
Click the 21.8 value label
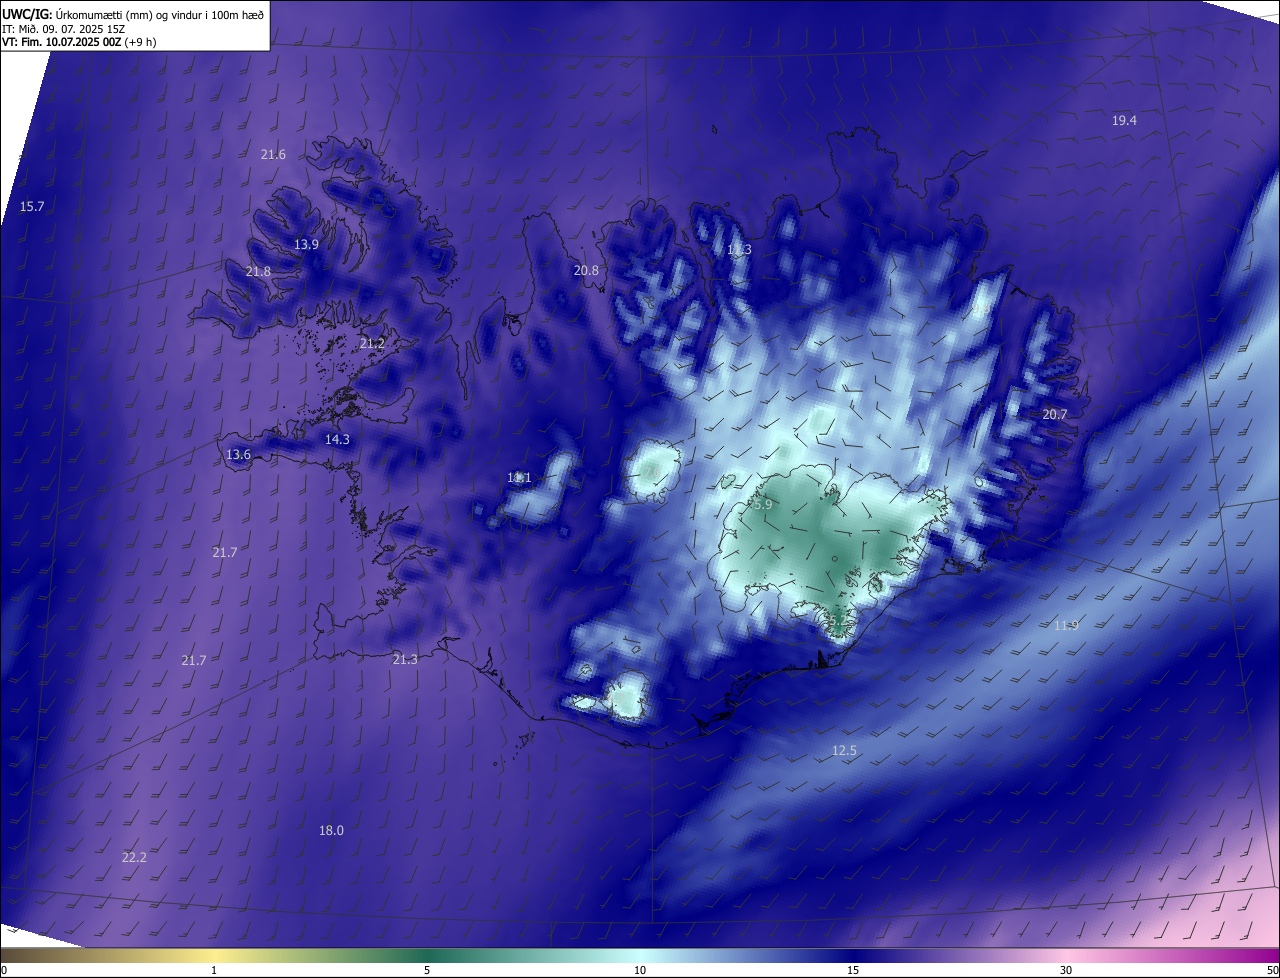258,271
